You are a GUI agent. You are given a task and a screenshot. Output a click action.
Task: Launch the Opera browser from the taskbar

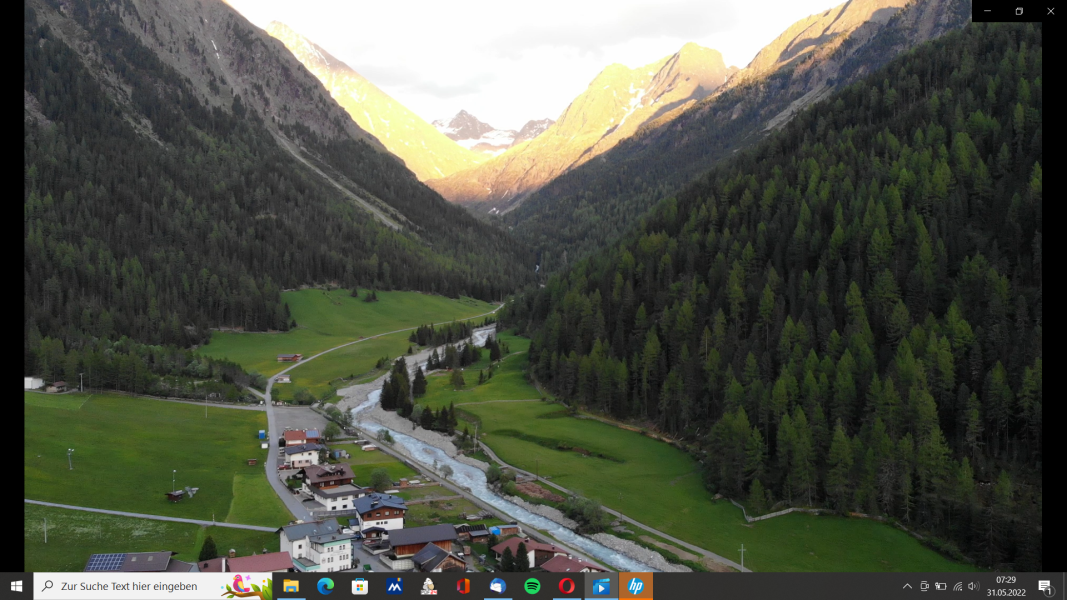[x=566, y=586]
